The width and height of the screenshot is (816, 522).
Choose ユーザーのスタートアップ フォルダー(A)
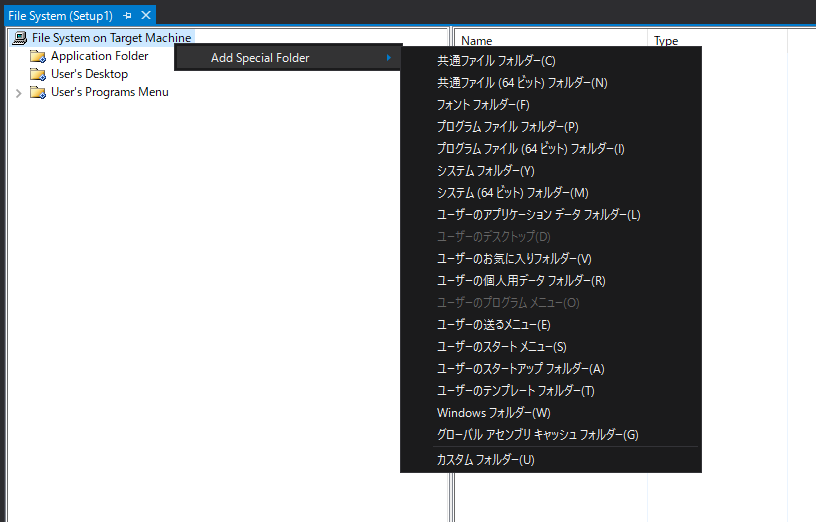click(x=551, y=369)
